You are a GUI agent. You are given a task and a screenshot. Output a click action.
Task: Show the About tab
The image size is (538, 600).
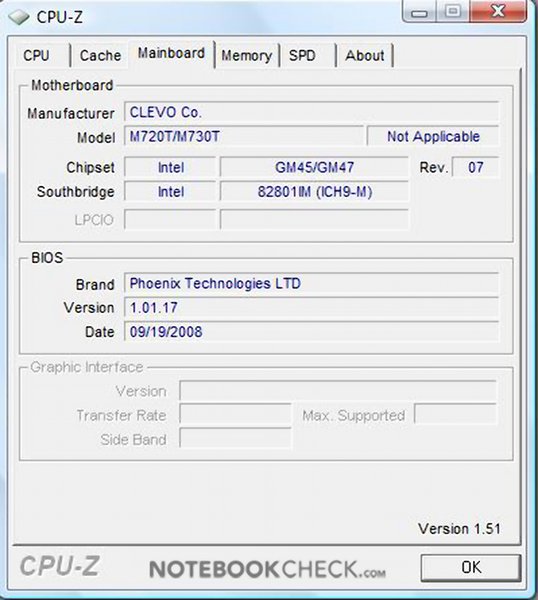365,55
